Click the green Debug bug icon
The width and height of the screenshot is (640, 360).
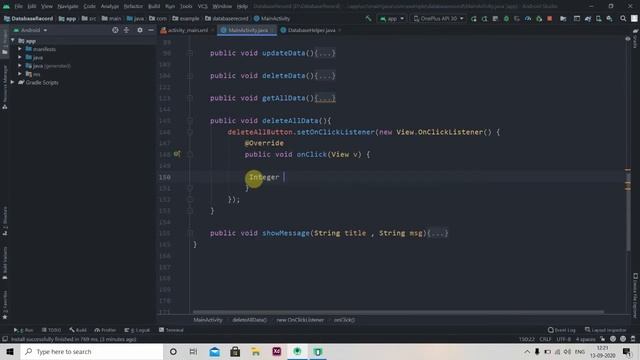point(506,18)
